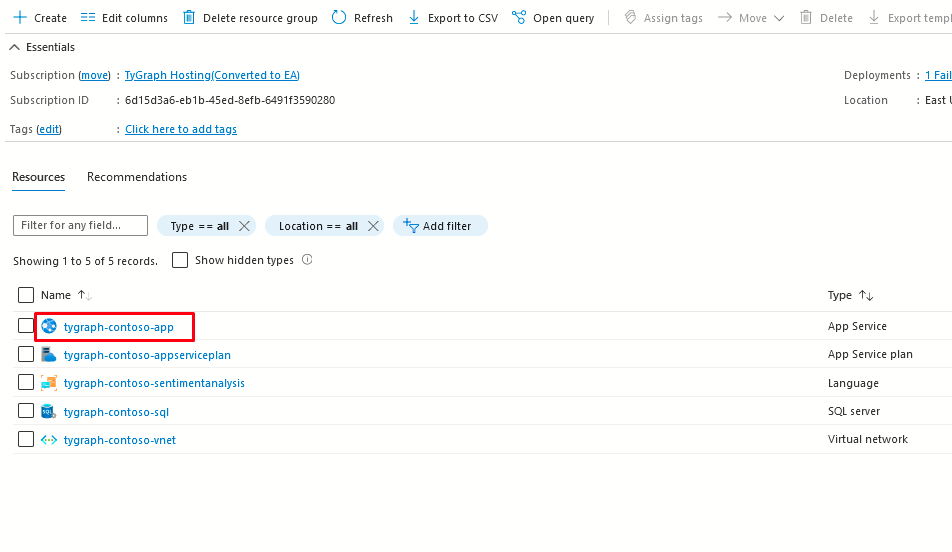Image resolution: width=952 pixels, height=552 pixels.
Task: Open tygraph-contoso-appserviceplan resource
Action: point(147,355)
